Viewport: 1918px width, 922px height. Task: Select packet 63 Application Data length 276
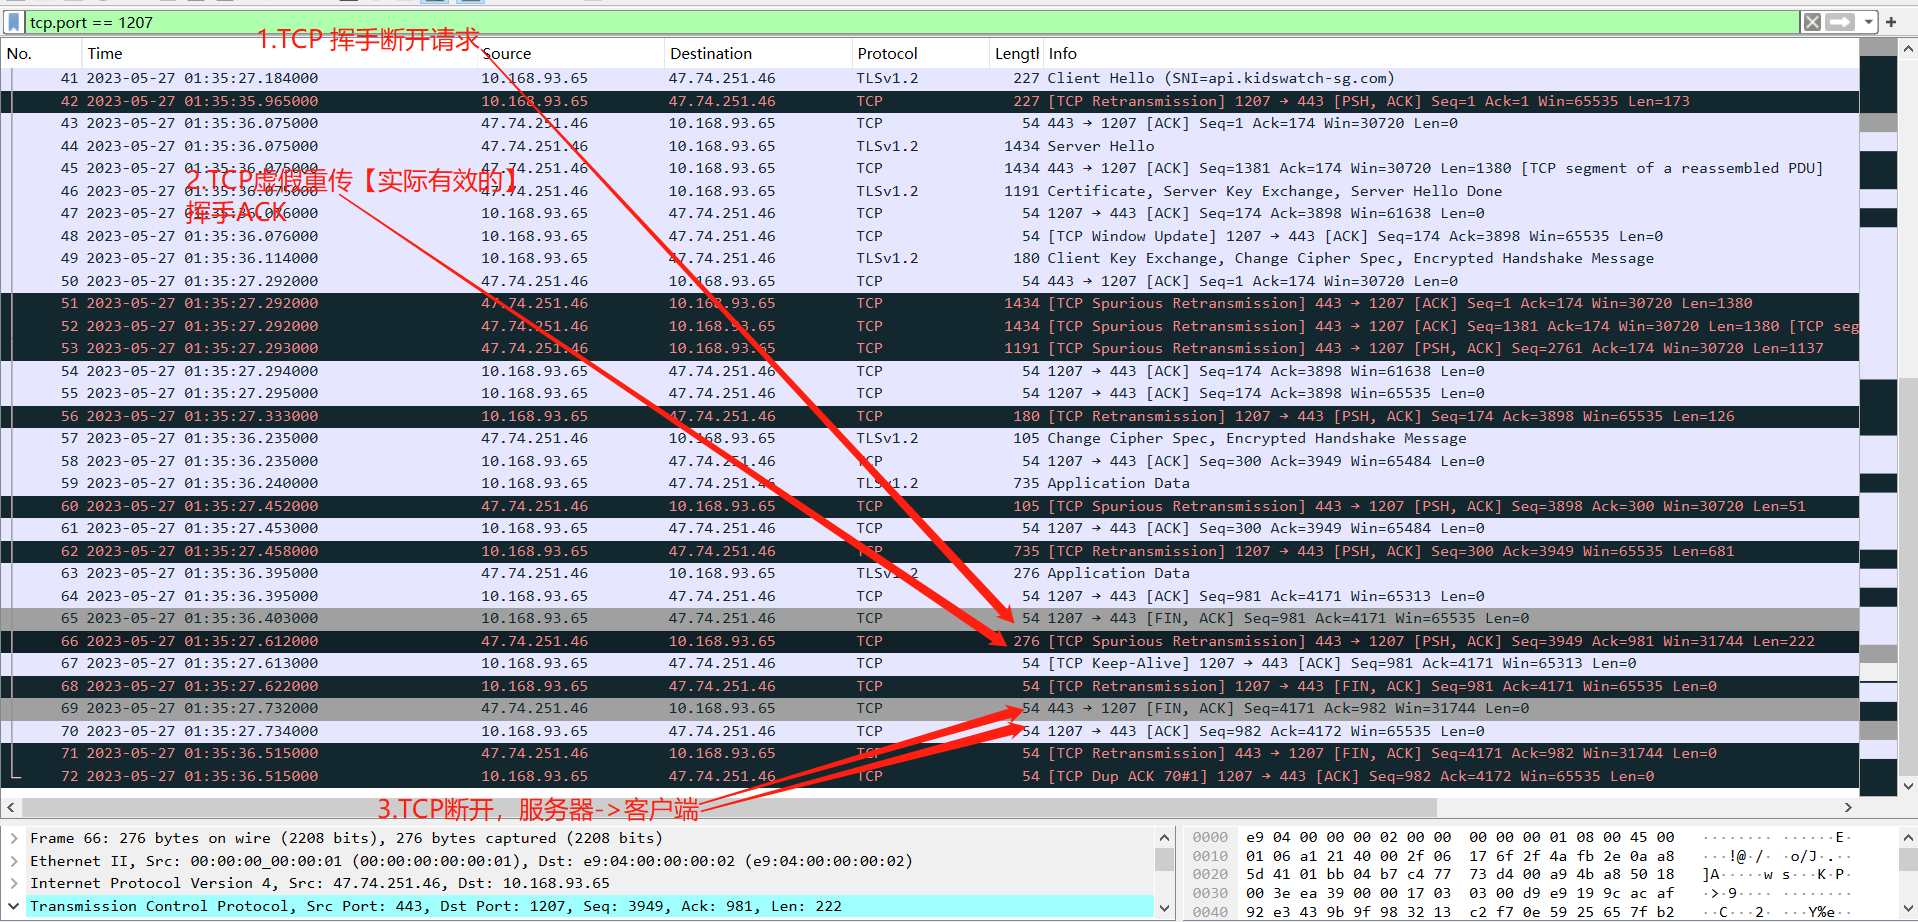[x=930, y=573]
